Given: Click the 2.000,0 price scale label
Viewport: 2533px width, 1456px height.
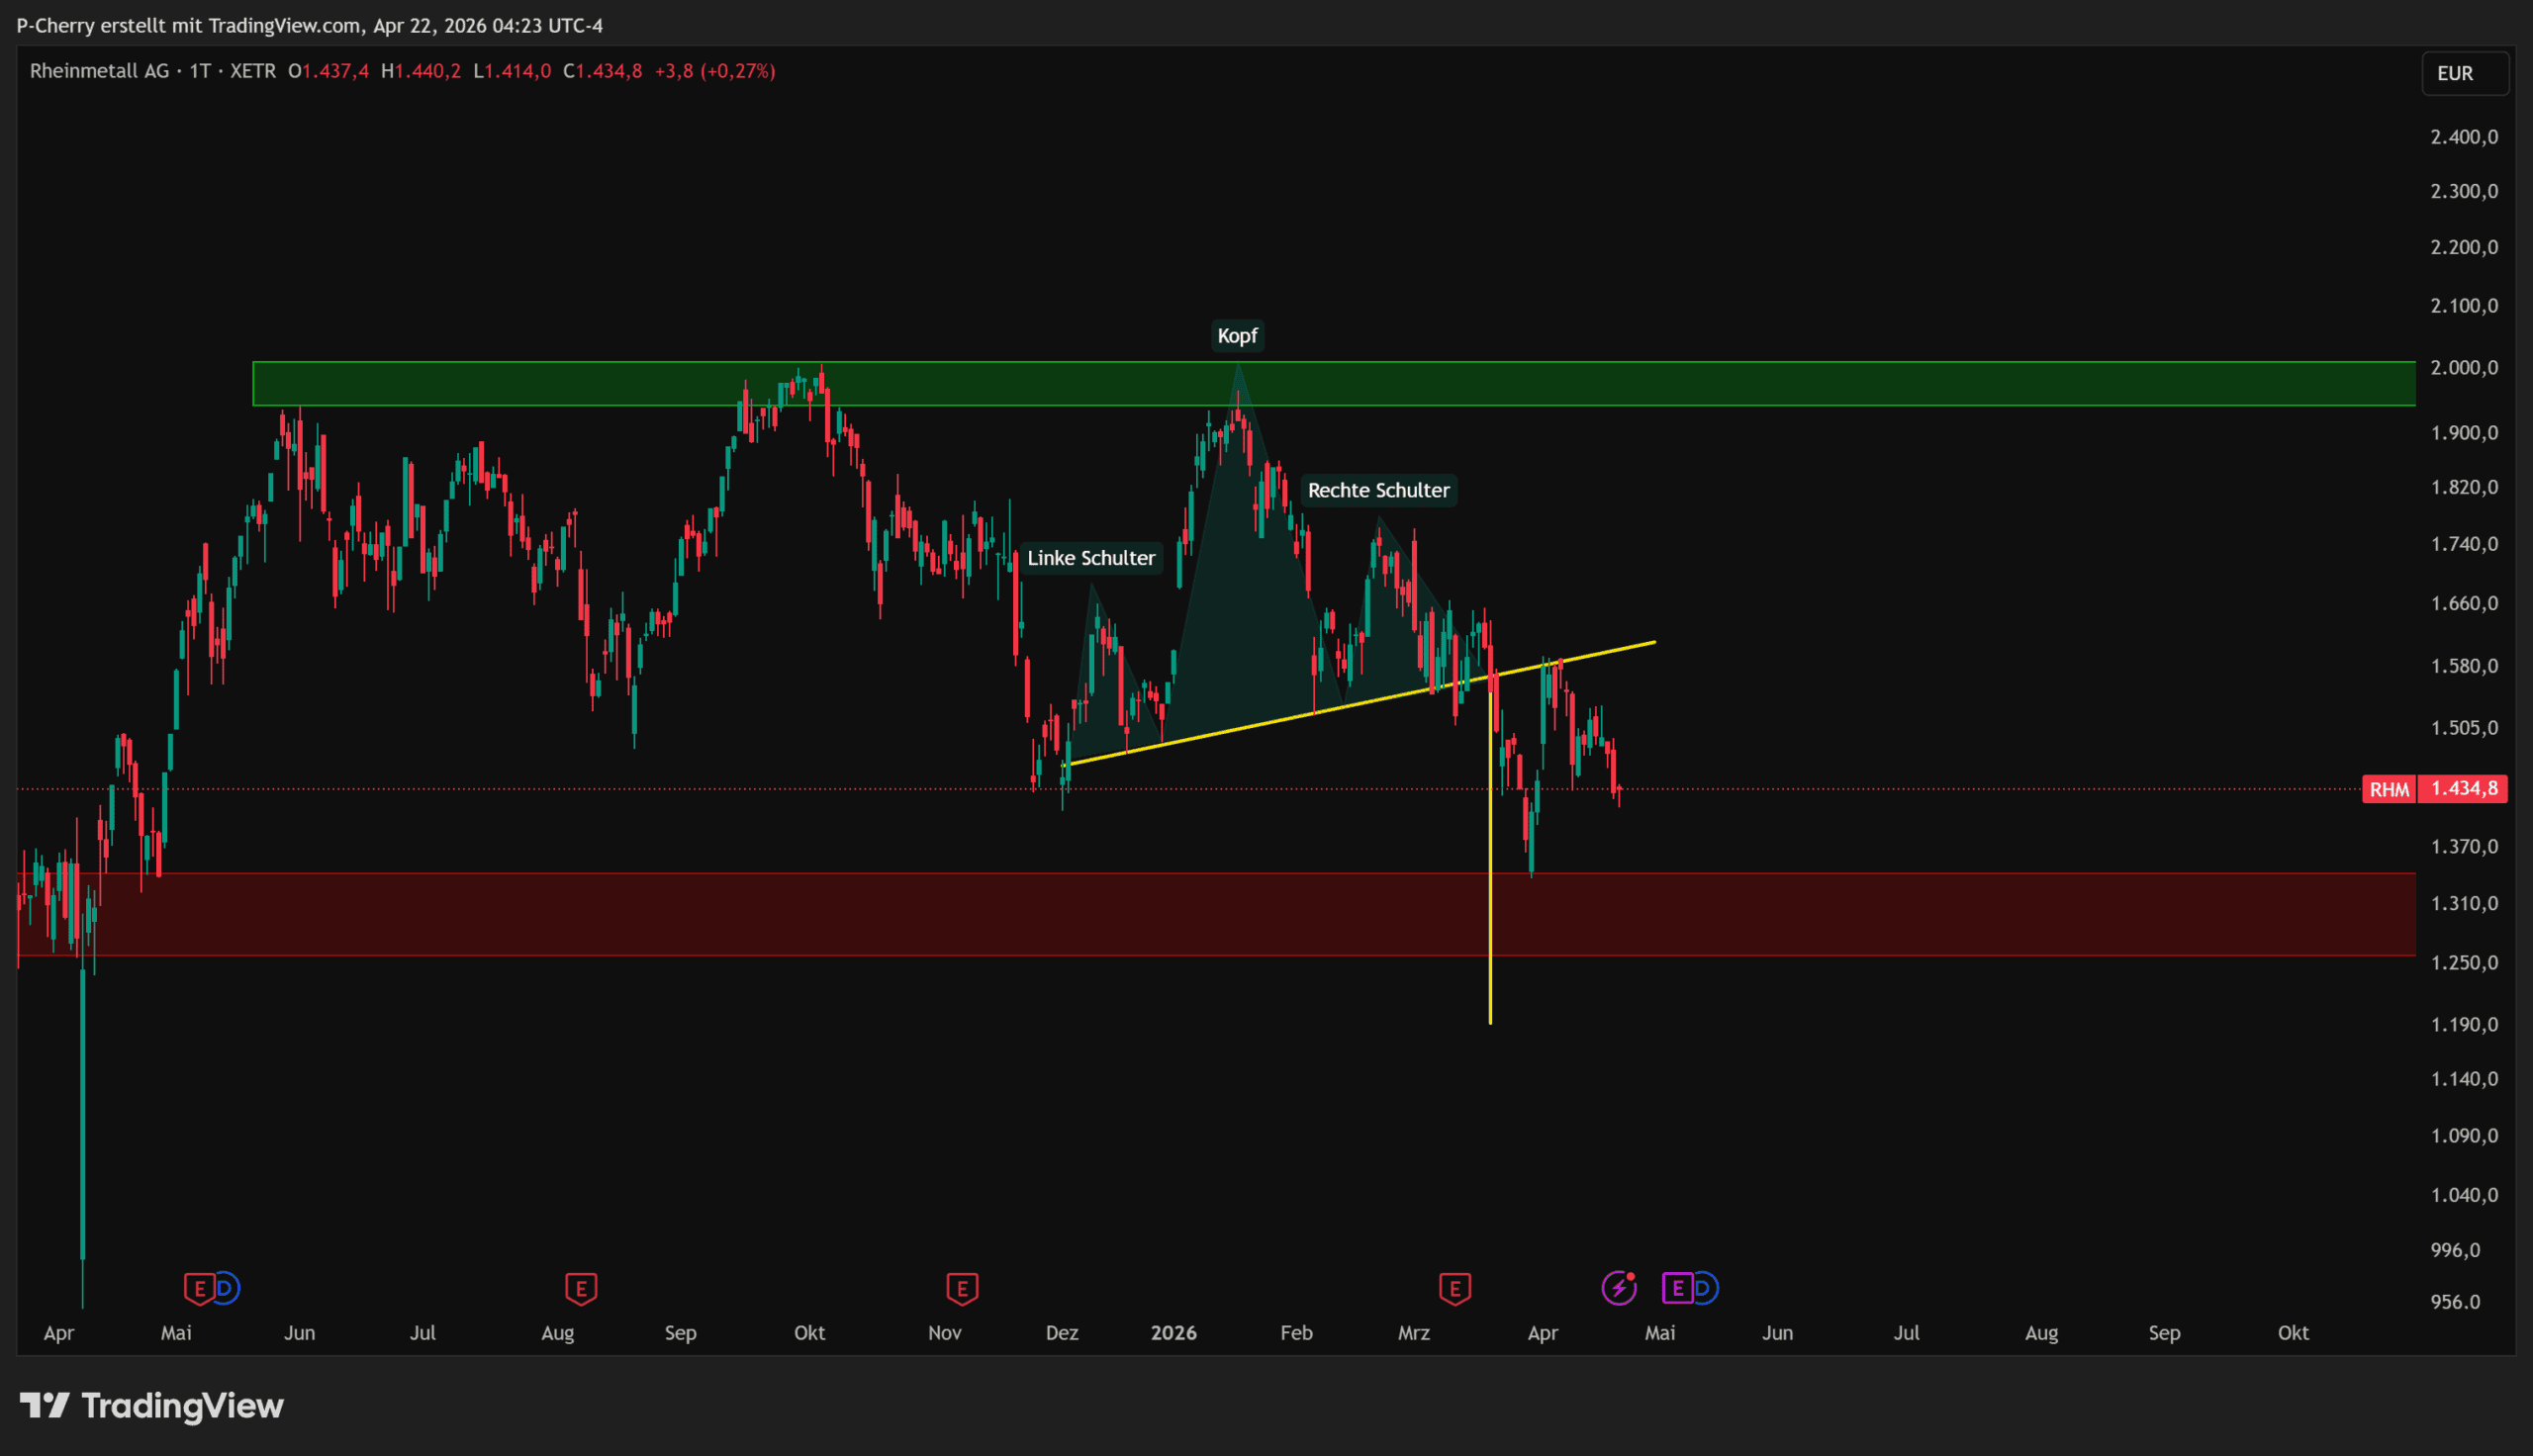Looking at the screenshot, I should tap(2463, 368).
